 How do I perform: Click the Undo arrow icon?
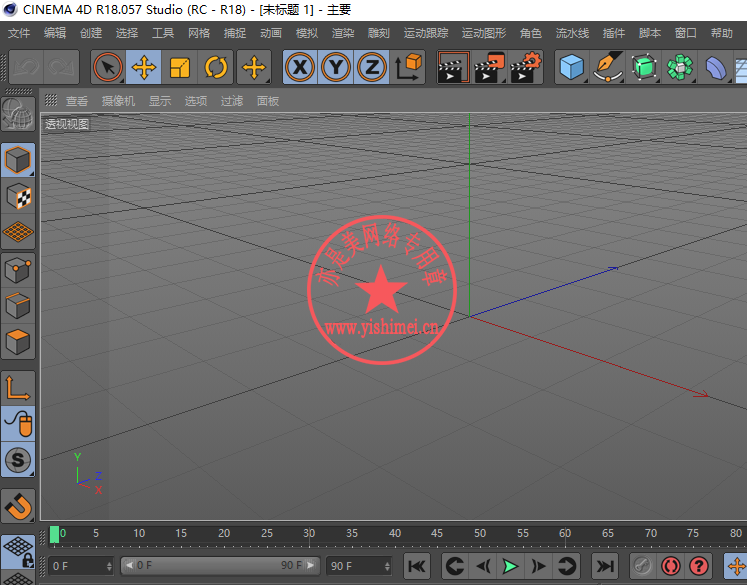pyautogui.click(x=26, y=67)
